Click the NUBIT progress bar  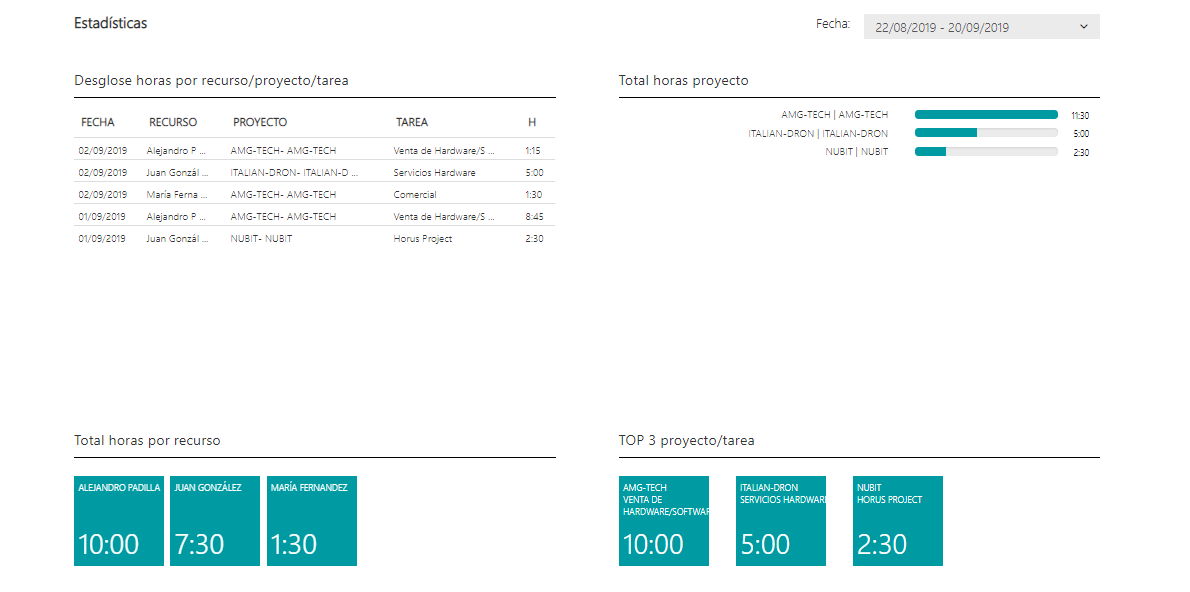pyautogui.click(x=986, y=152)
